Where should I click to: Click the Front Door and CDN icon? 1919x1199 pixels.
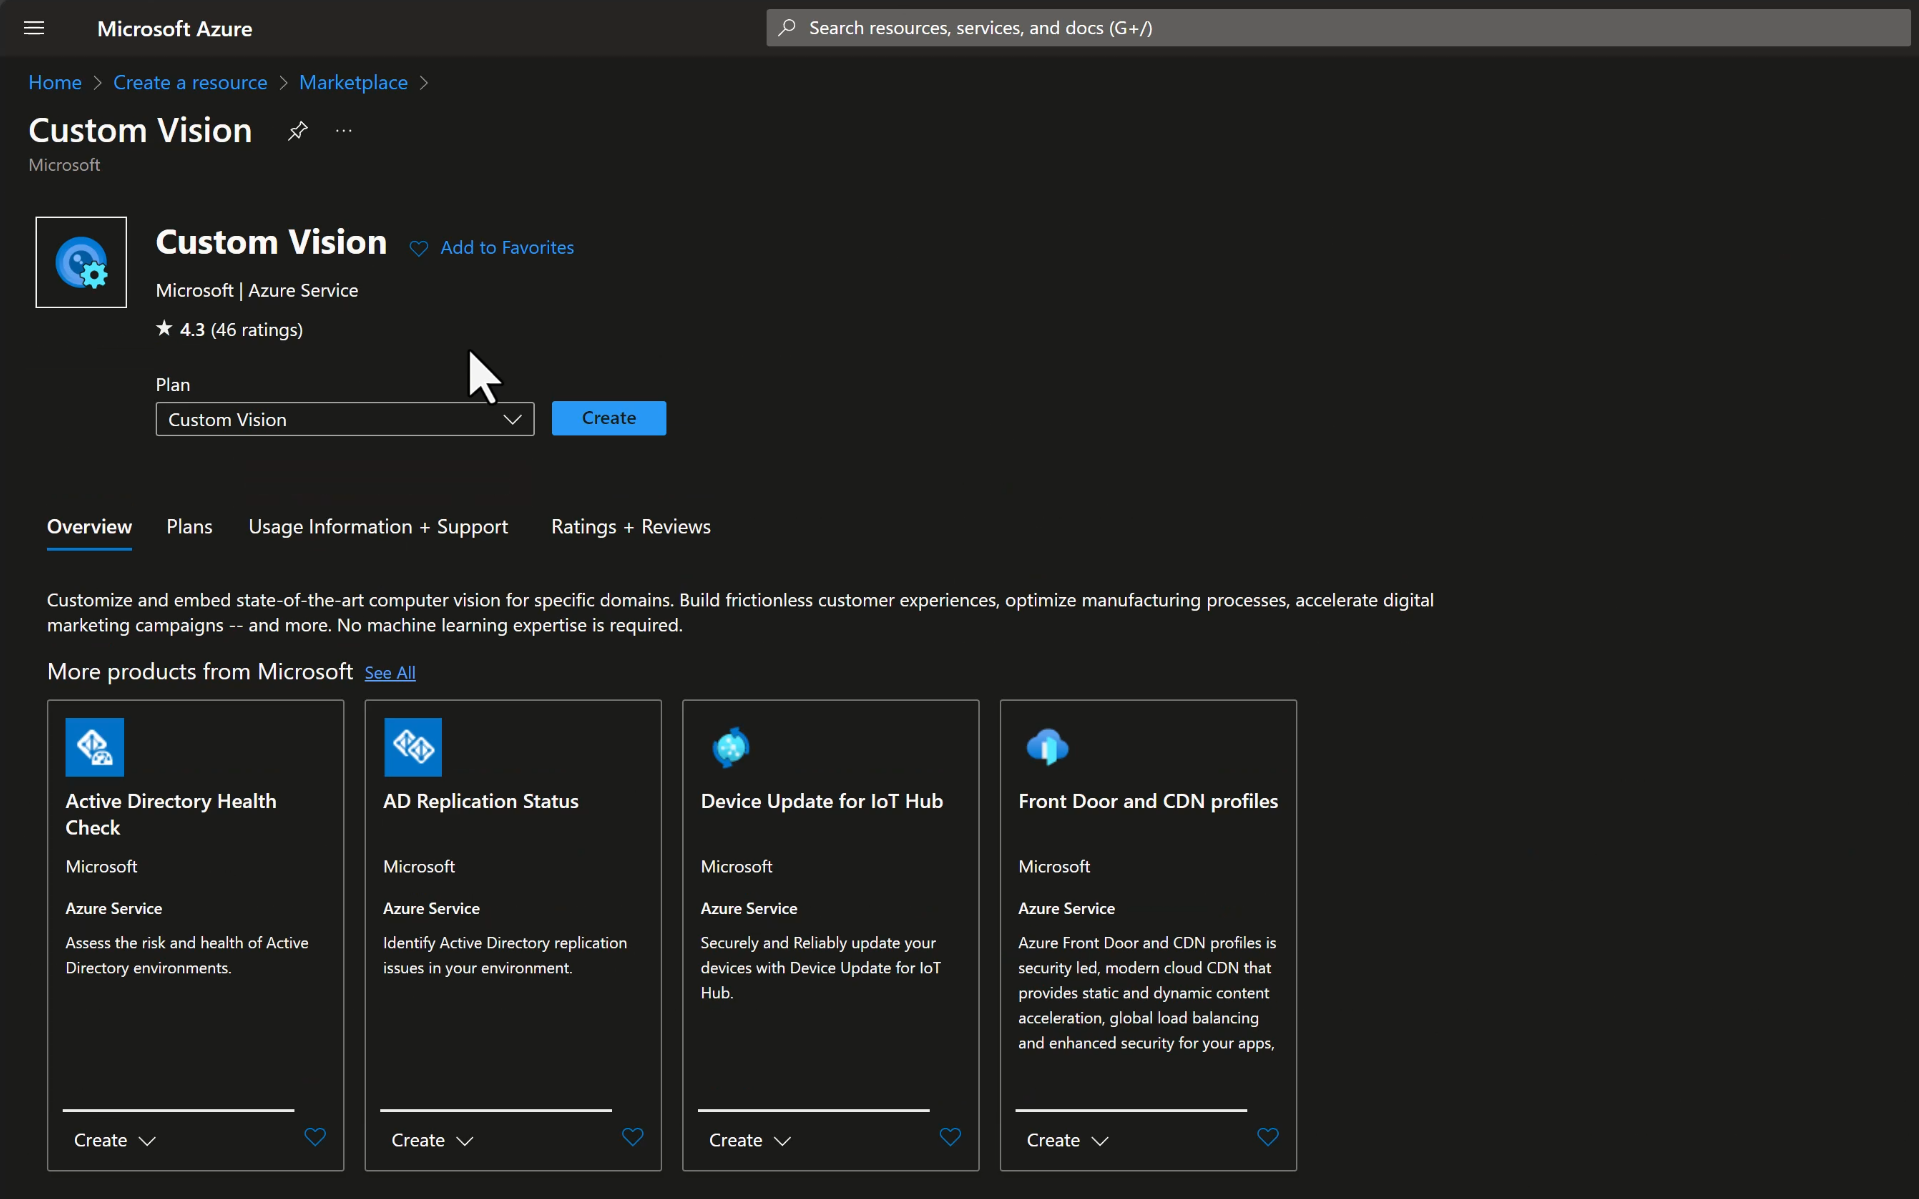tap(1047, 747)
